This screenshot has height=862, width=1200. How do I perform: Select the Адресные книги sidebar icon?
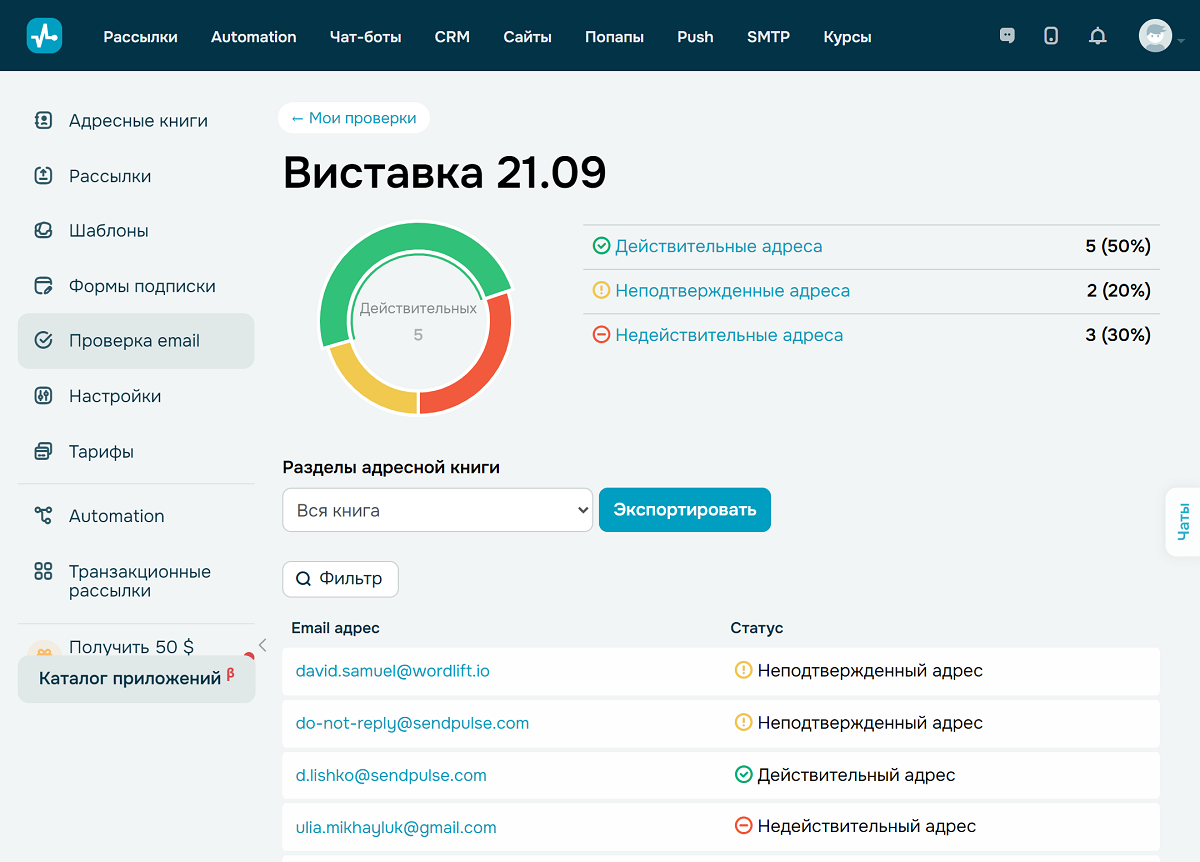pos(41,120)
